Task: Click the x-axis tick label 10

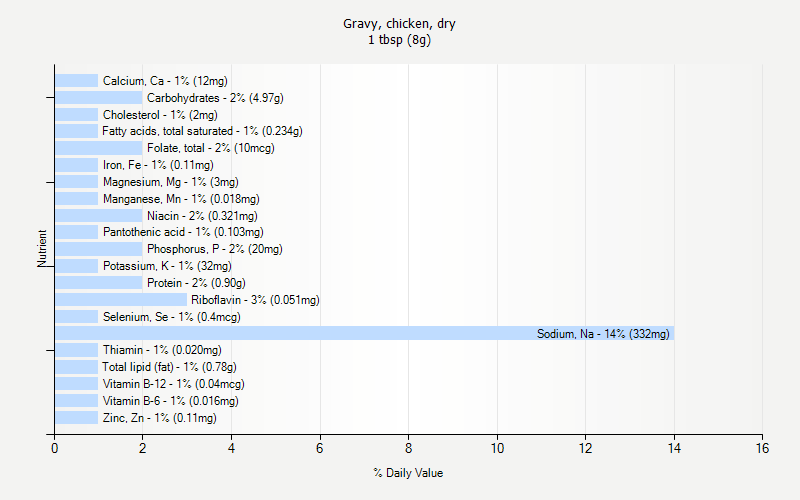Action: pos(497,448)
